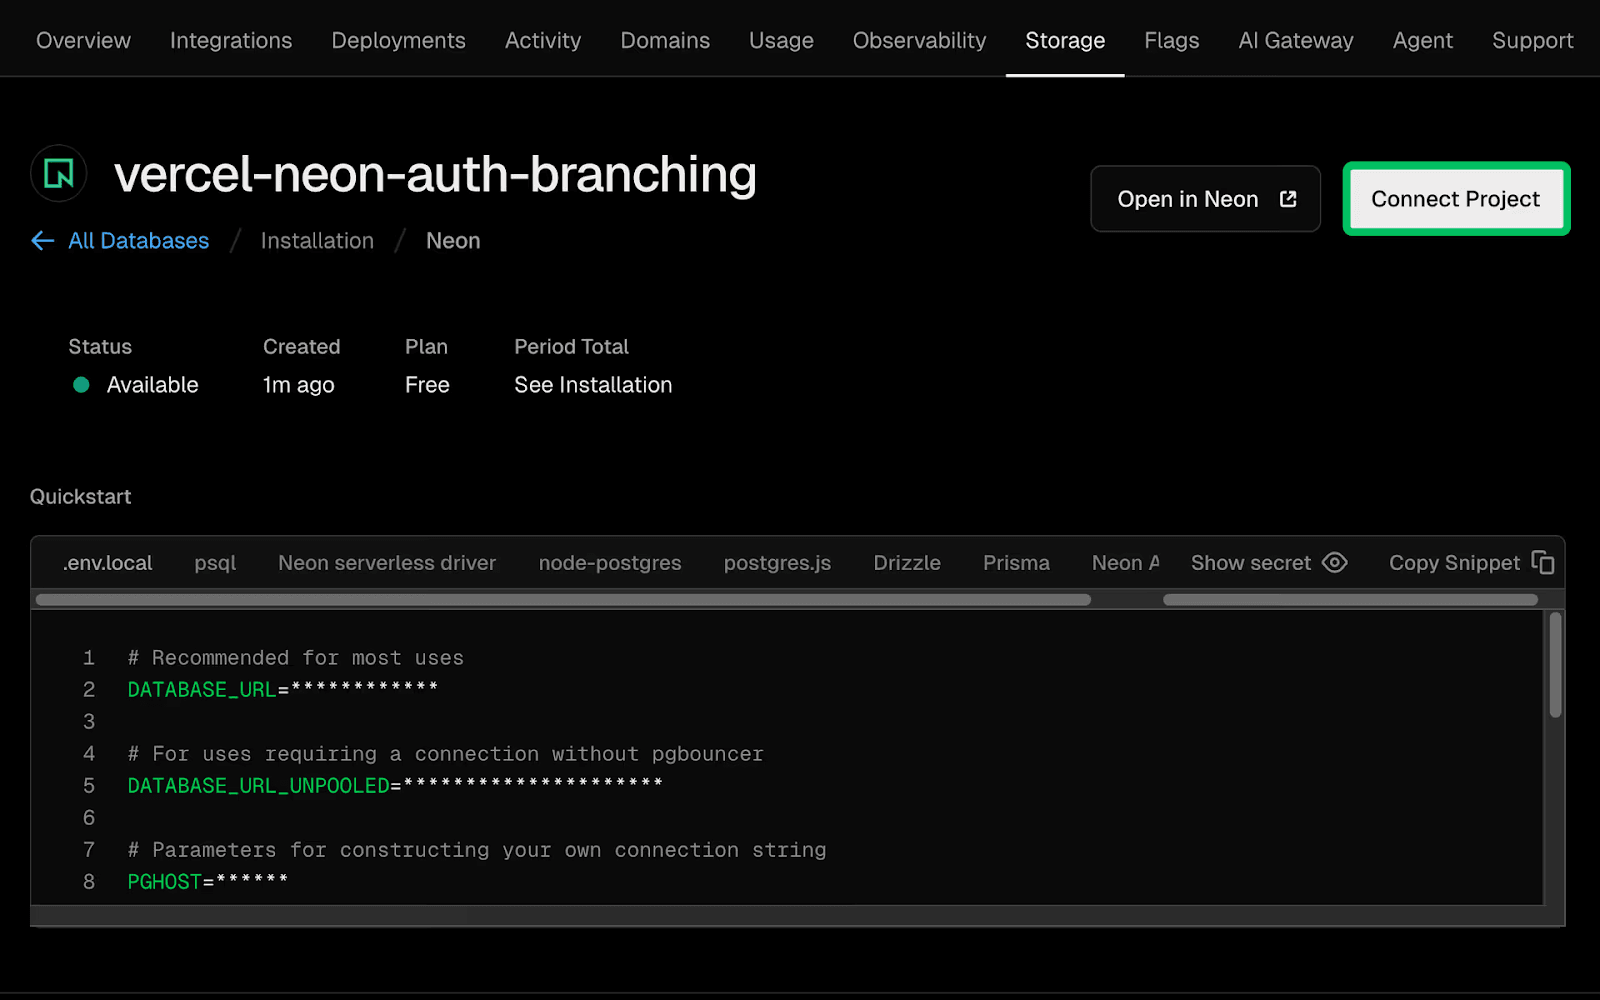Click the vertical scrollbar in code snippet

1555,665
